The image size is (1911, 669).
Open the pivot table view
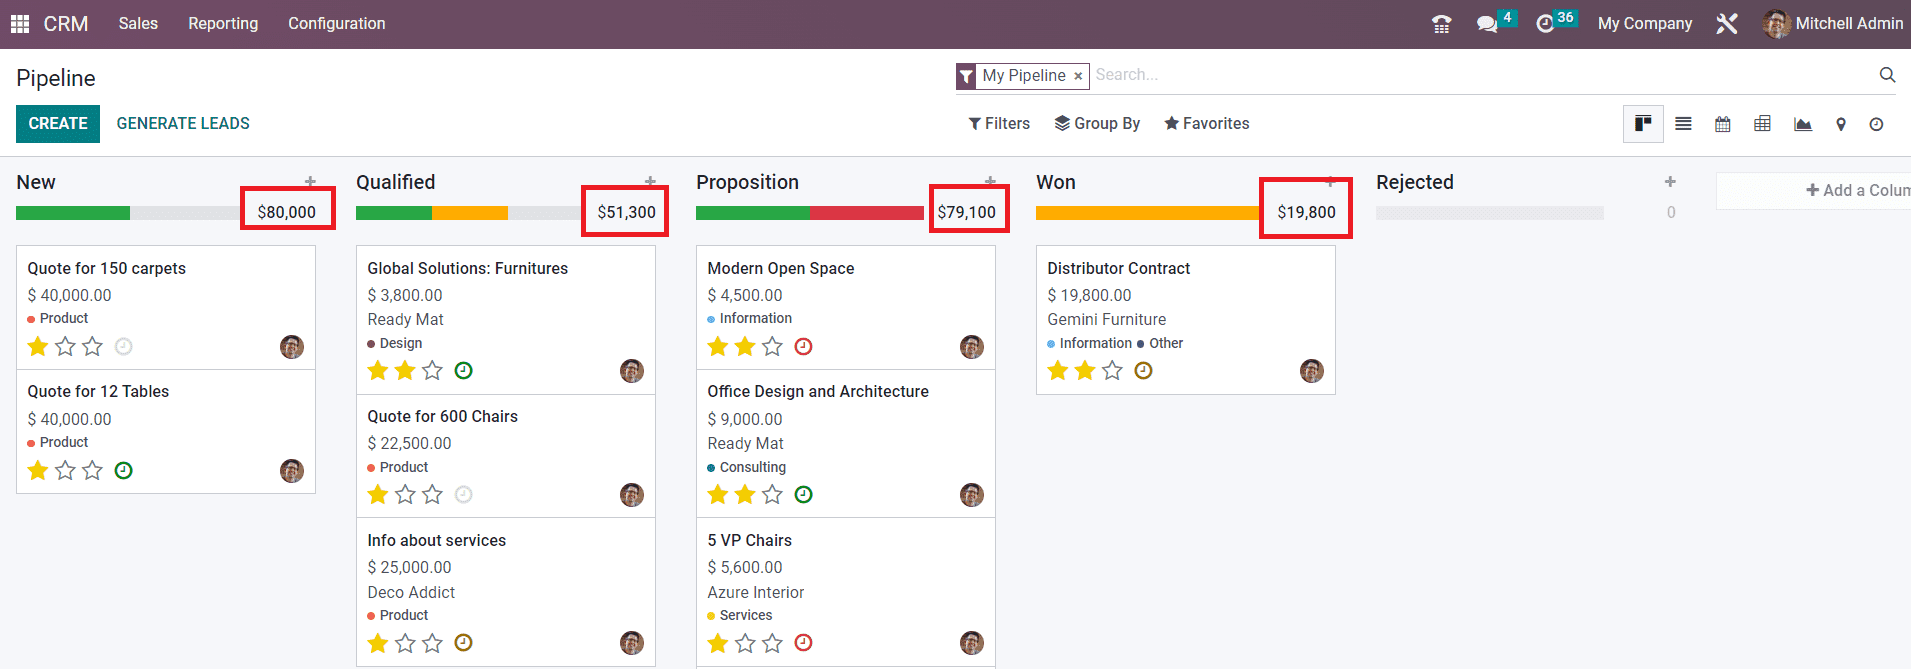pos(1762,124)
